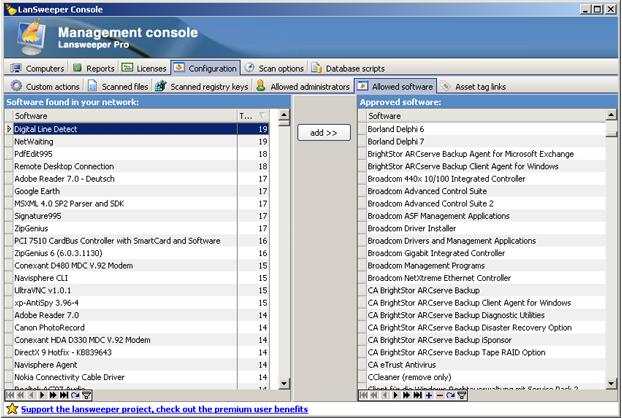622x418 pixels.
Task: Open the Computers tab
Action: (x=37, y=68)
